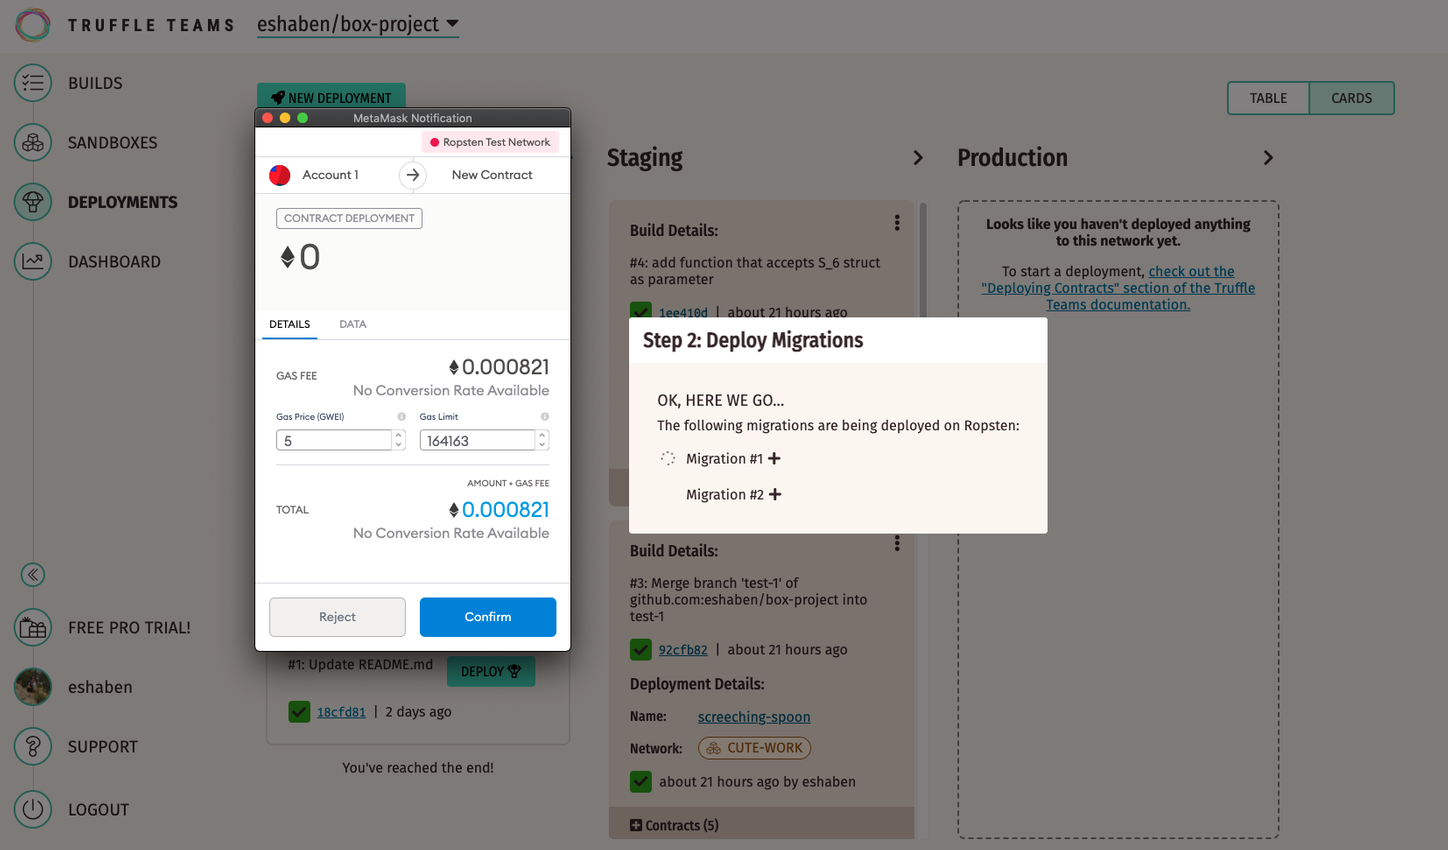Open the Dashboard chart icon
The height and width of the screenshot is (850, 1448).
33,261
